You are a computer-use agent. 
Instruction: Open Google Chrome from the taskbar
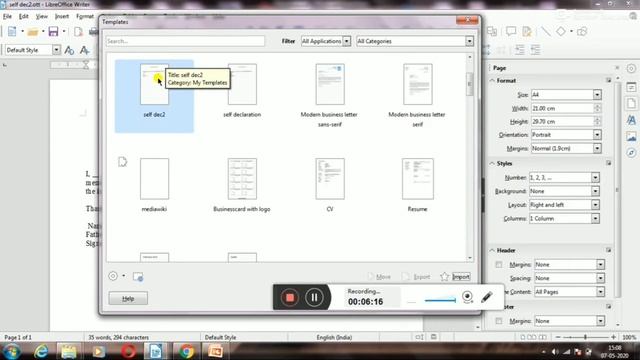pyautogui.click(x=186, y=351)
